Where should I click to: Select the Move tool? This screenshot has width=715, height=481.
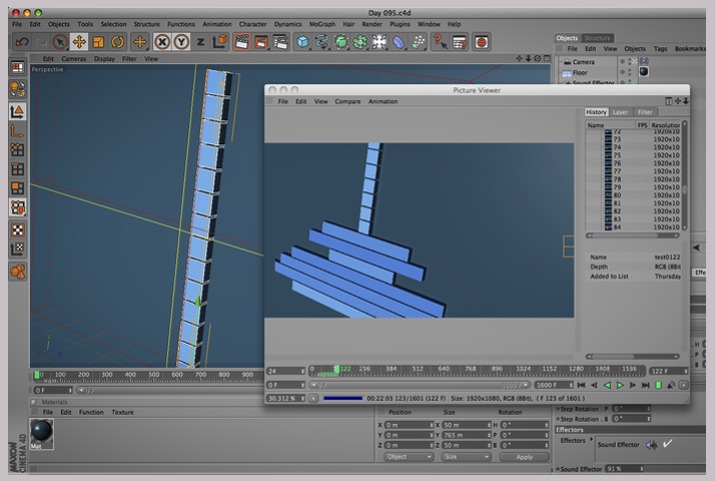tap(78, 42)
